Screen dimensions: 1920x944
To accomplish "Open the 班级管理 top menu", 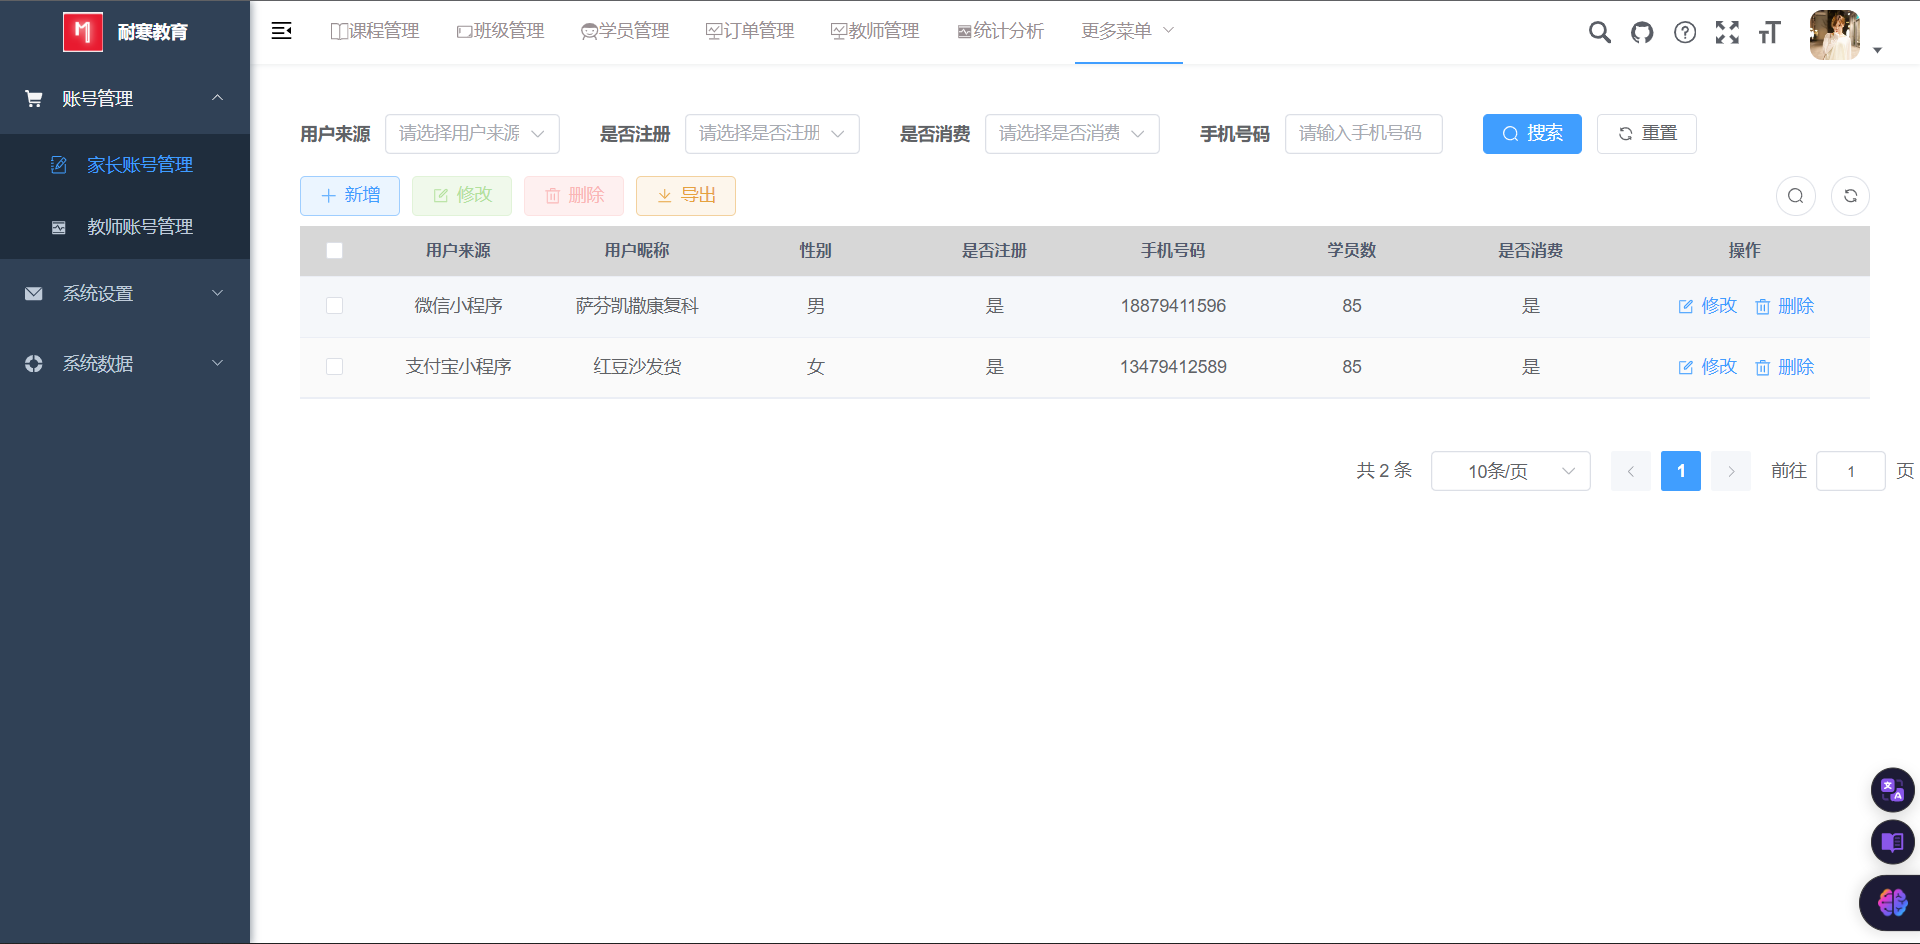I will coord(500,31).
